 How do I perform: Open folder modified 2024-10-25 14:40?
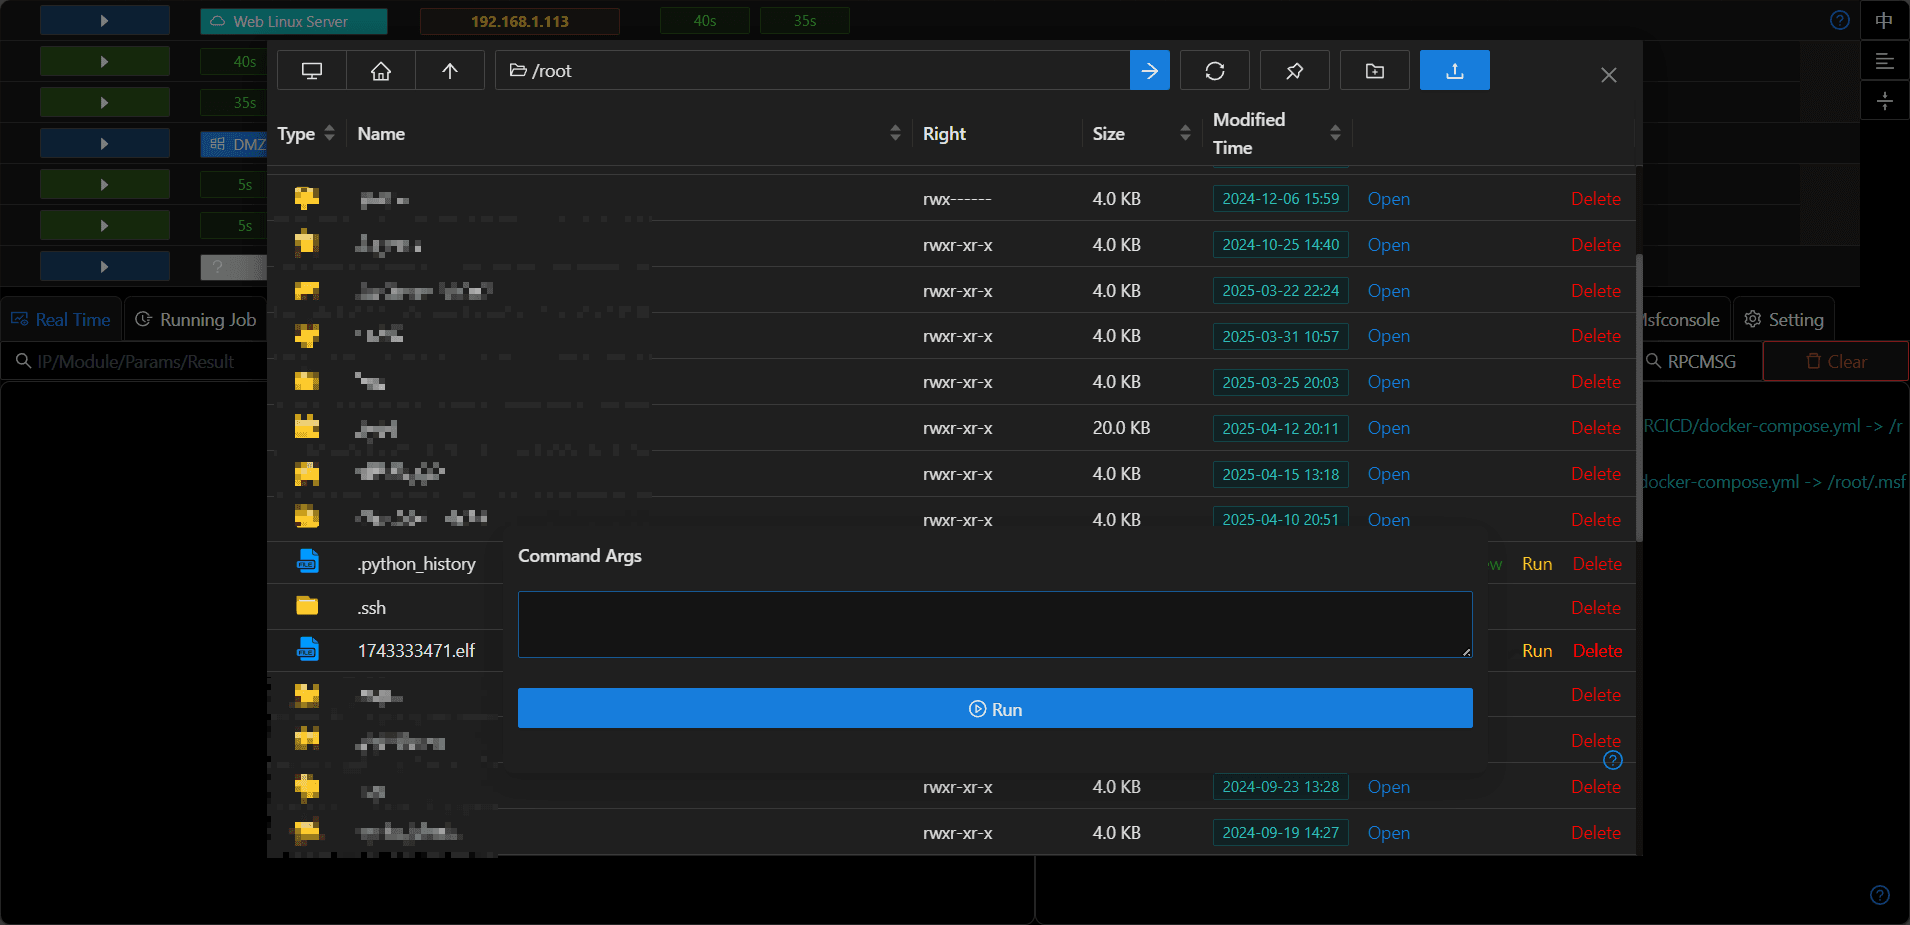[x=1389, y=245]
